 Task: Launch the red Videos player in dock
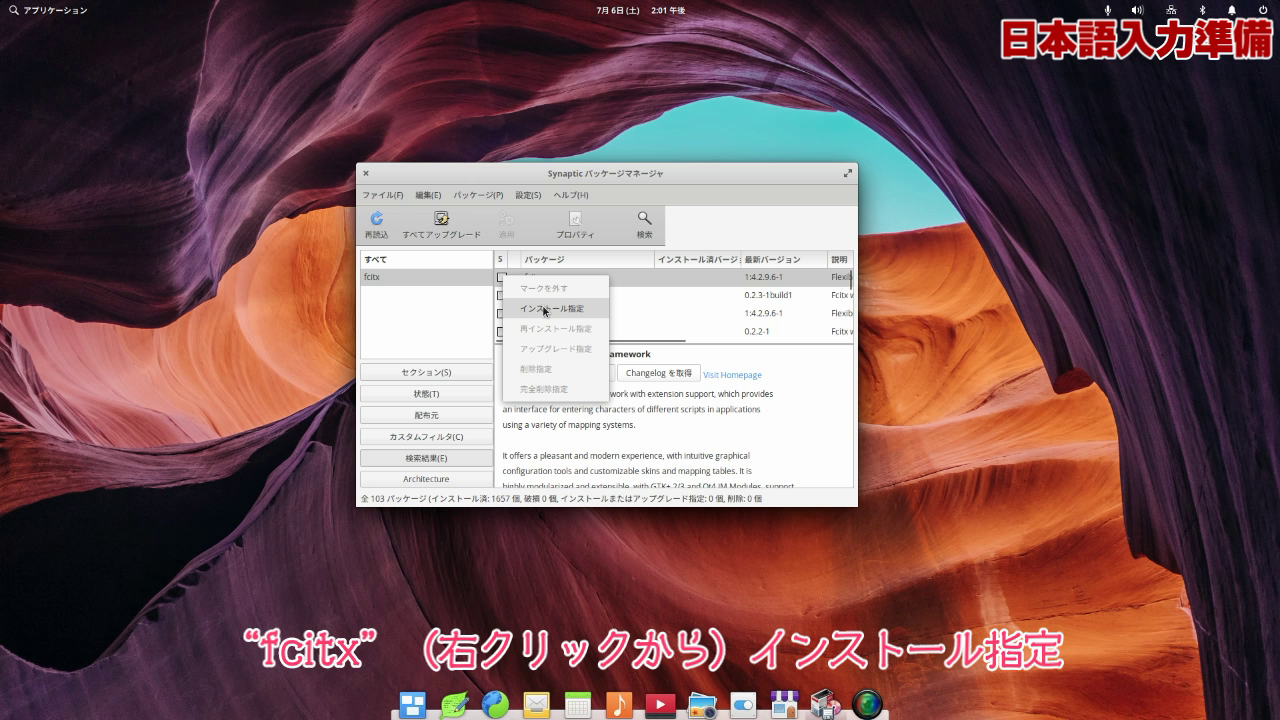[x=660, y=705]
